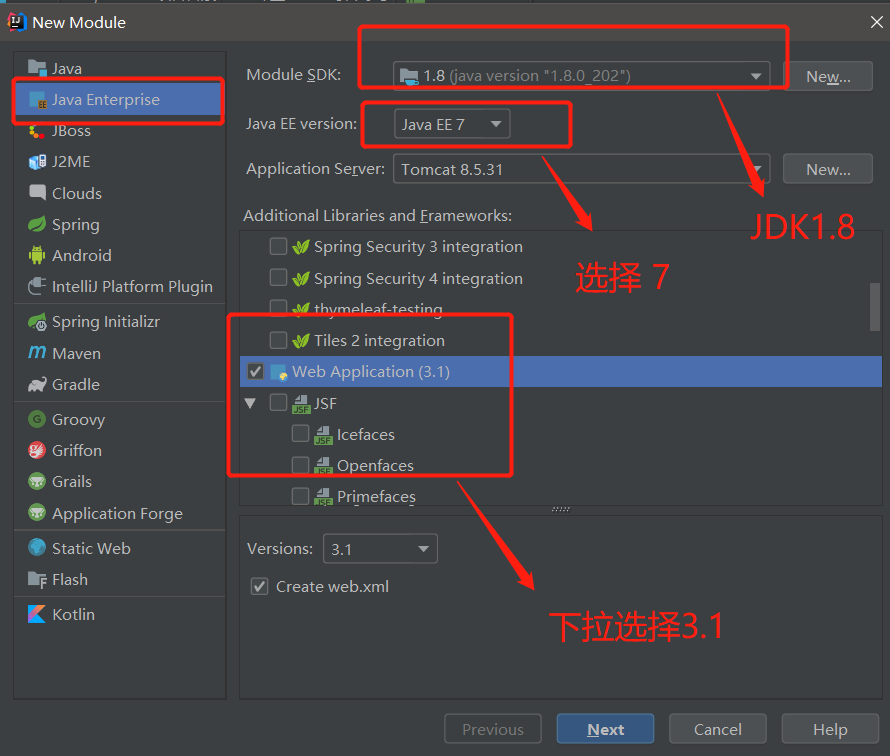
Task: Click the Cancel button
Action: 717,729
